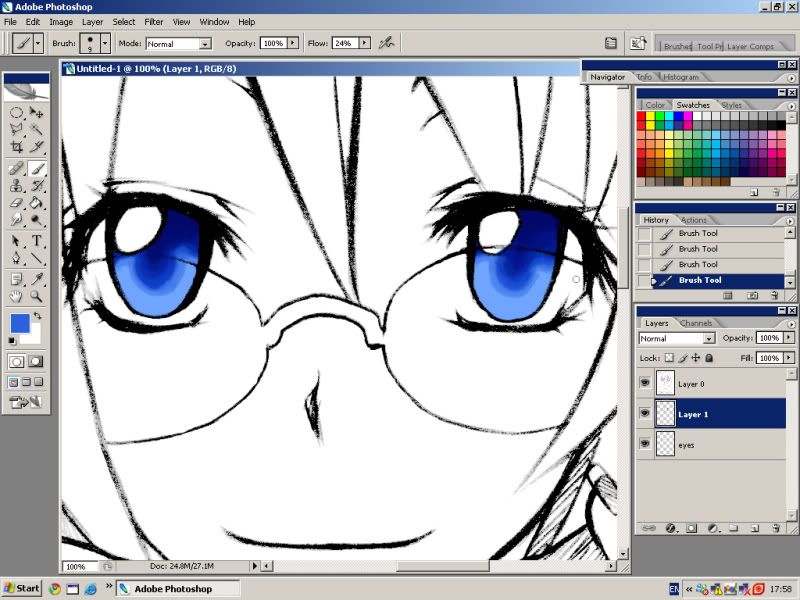The width and height of the screenshot is (800, 600).
Task: Hide the Layer 0 layer
Action: point(645,382)
